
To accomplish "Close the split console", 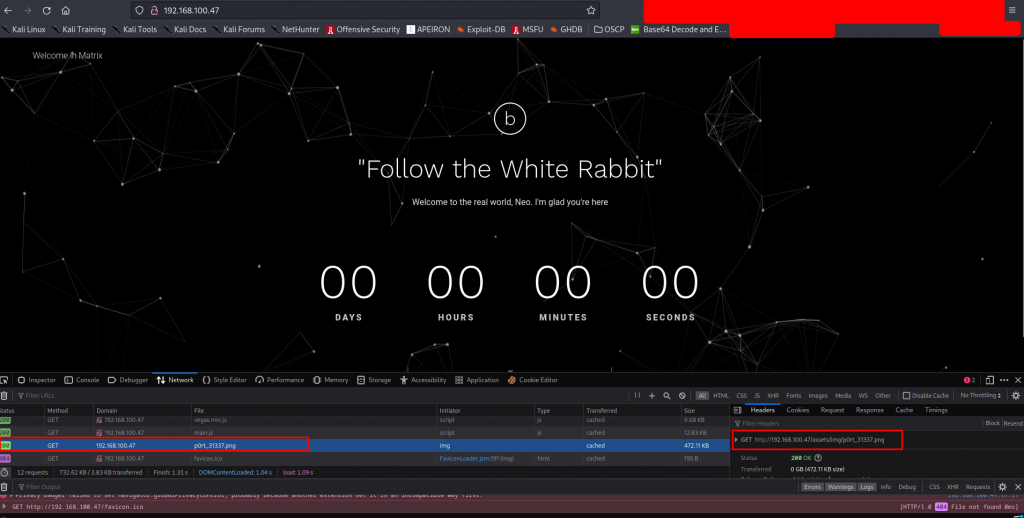I will click(1017, 487).
